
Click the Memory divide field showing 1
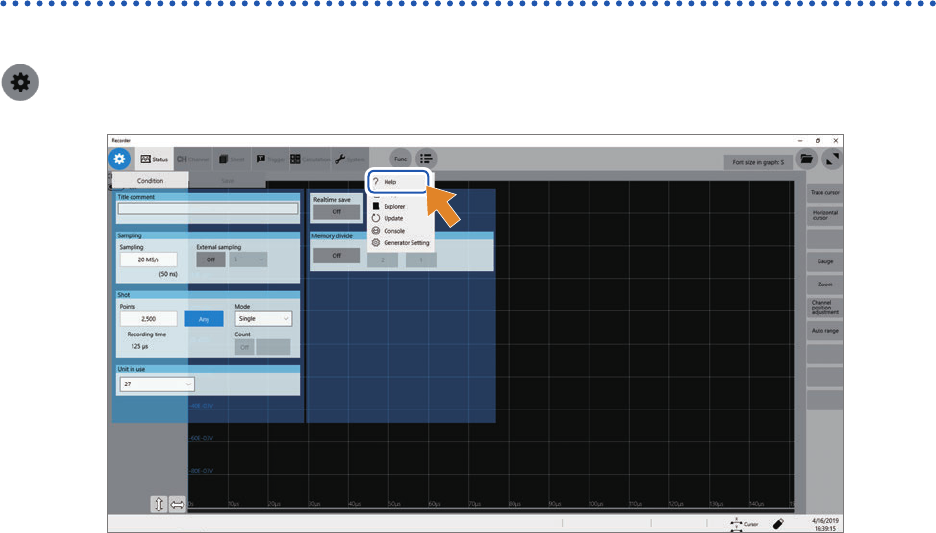point(421,260)
